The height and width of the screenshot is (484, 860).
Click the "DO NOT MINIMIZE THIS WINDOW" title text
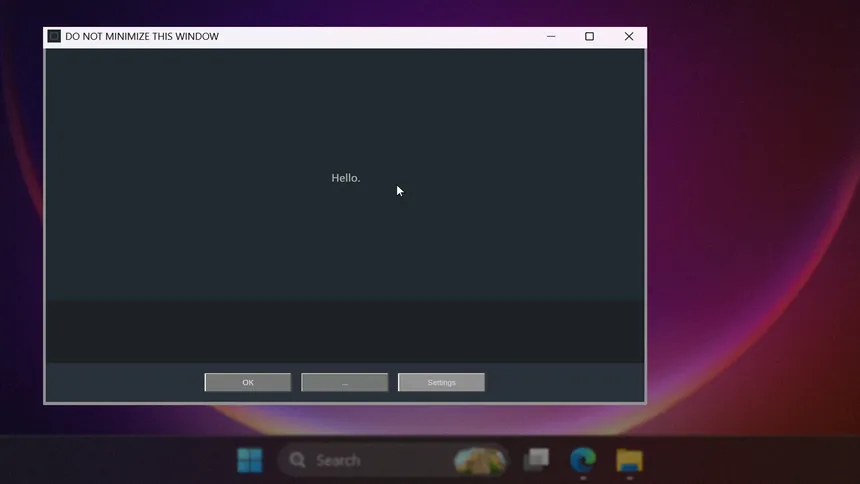[142, 37]
